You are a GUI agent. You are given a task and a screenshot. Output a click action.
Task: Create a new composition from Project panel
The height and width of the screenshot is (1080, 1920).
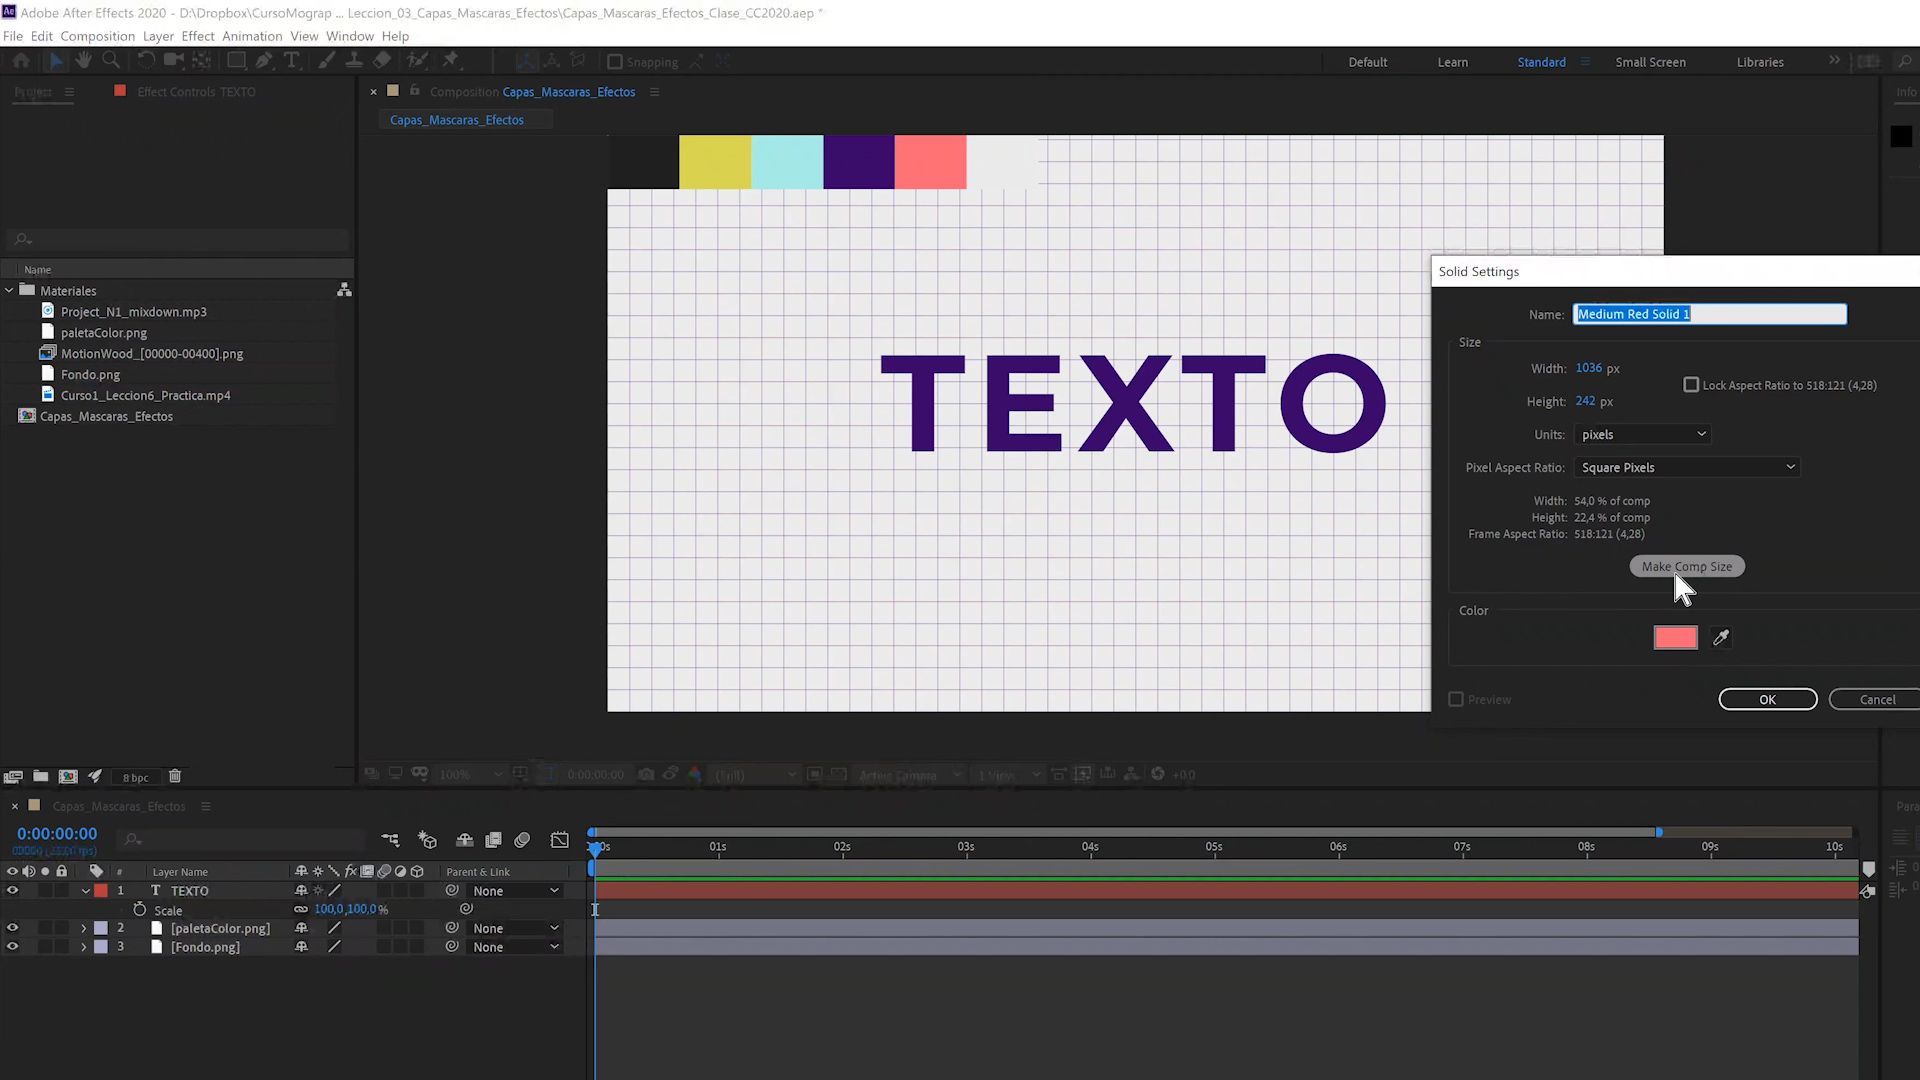68,777
